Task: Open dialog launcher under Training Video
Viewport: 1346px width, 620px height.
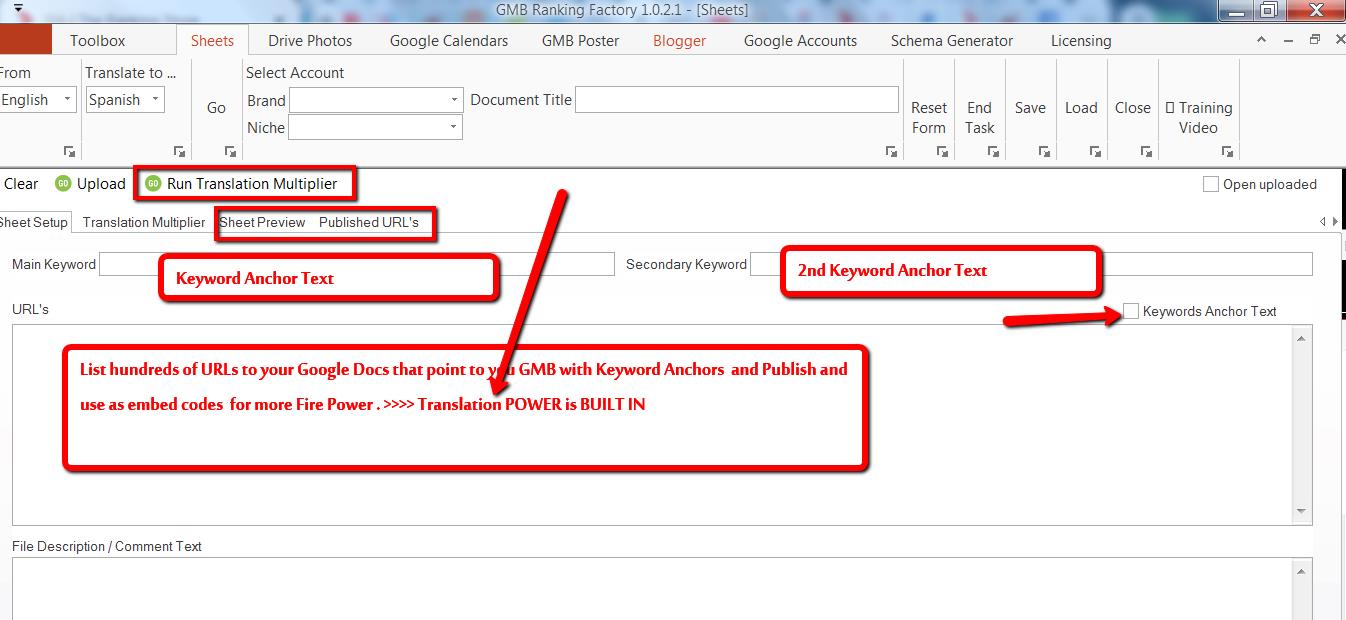Action: click(x=1227, y=152)
